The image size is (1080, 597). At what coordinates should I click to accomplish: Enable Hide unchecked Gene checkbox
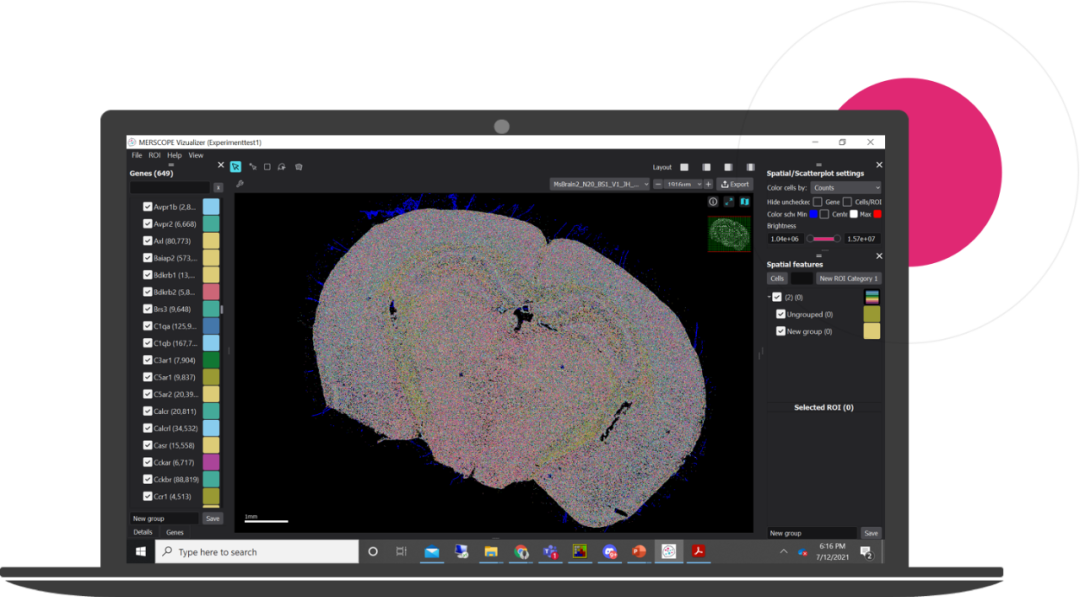(x=817, y=201)
